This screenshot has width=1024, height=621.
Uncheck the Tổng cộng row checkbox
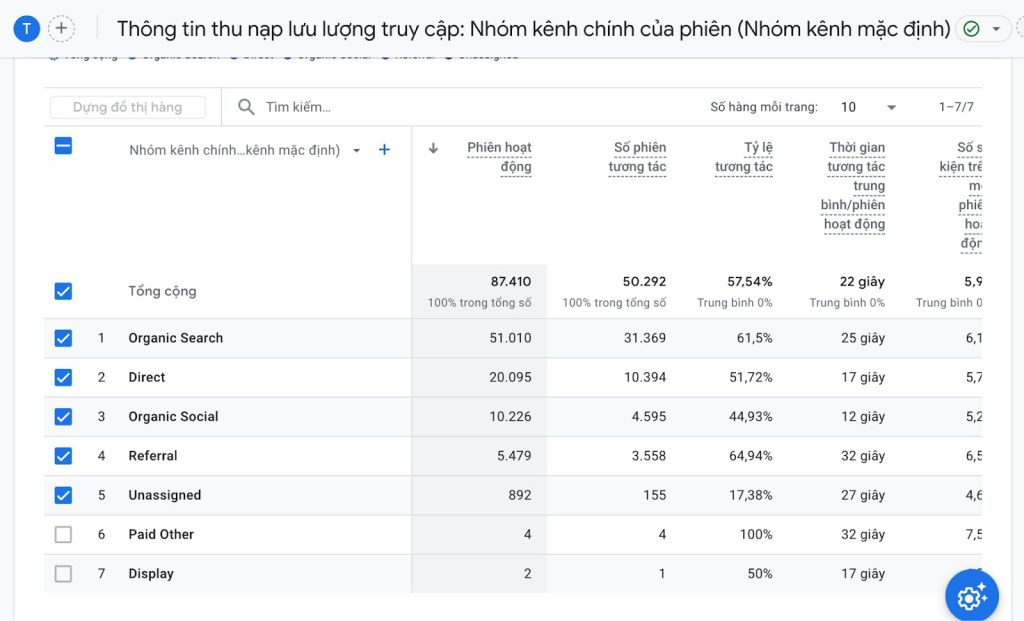click(63, 290)
